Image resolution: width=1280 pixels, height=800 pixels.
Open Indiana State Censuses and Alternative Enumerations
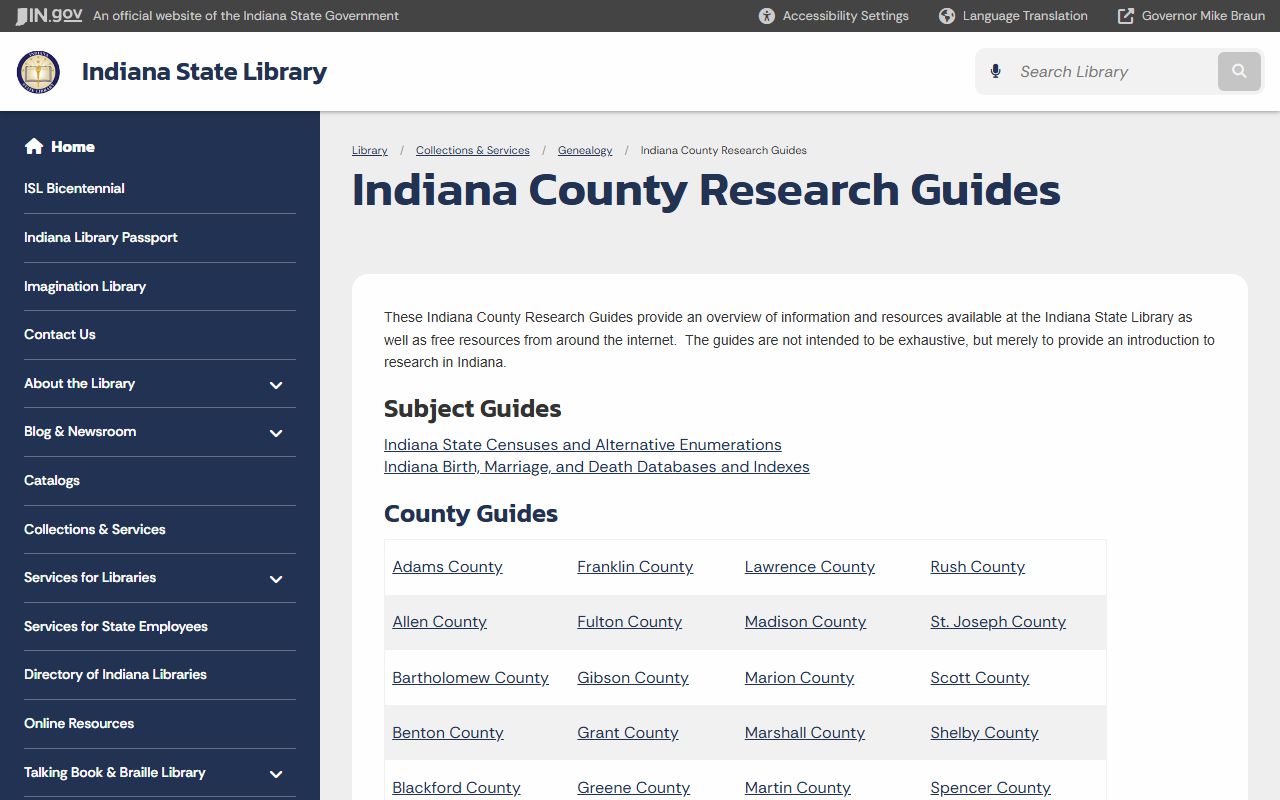[583, 445]
